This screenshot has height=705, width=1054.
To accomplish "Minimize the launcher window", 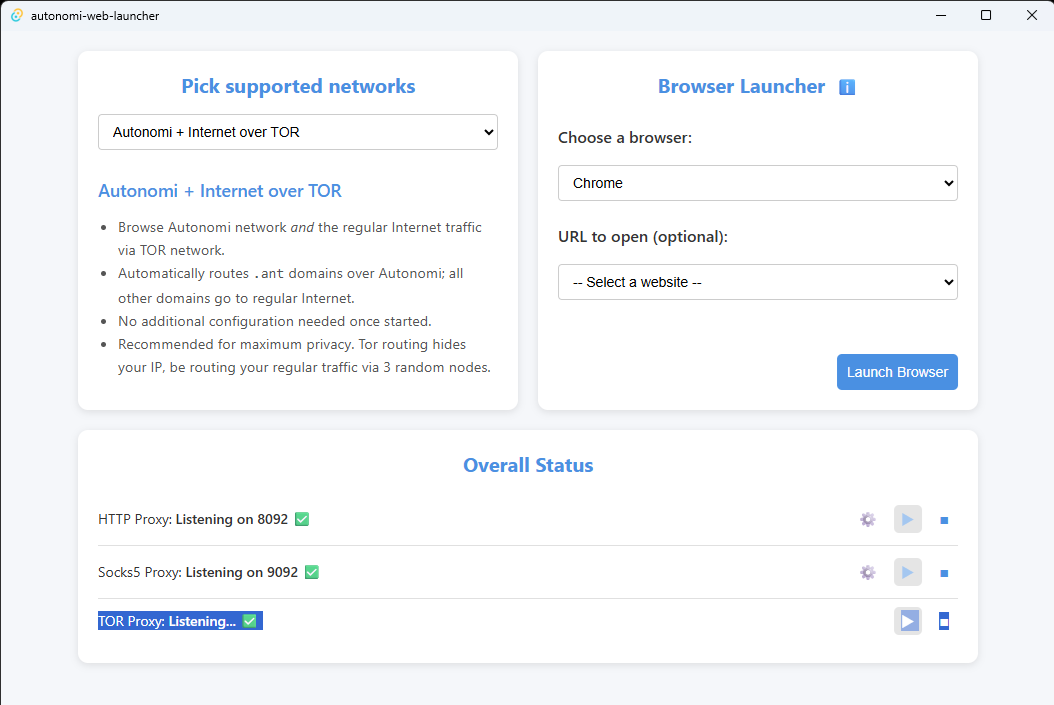I will point(941,15).
